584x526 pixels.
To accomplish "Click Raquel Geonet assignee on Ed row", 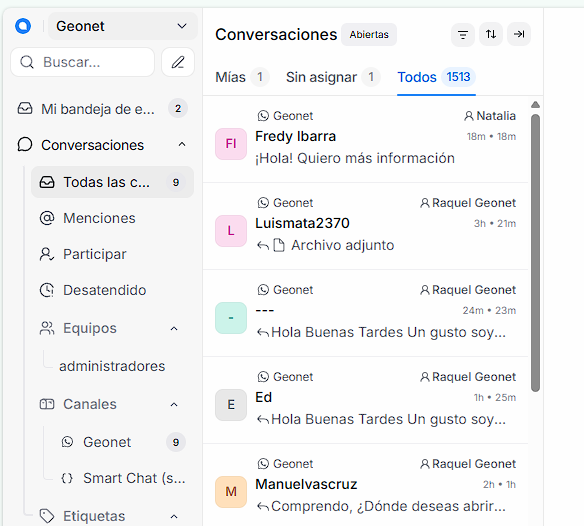I will [468, 377].
